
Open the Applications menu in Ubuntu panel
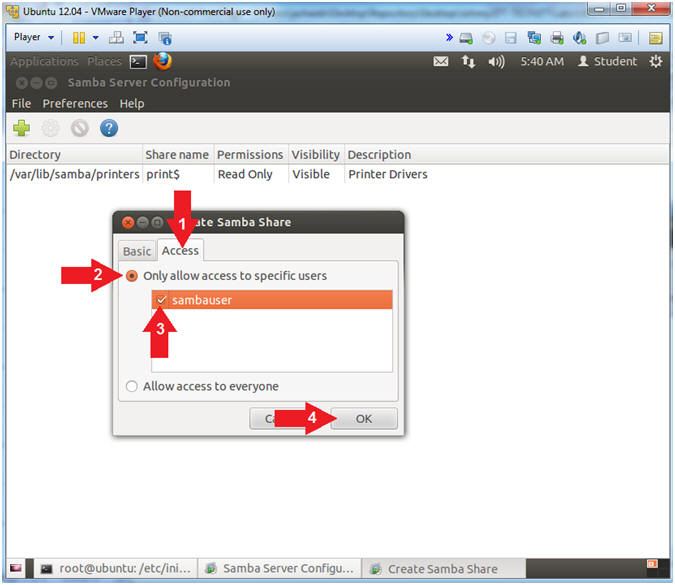click(x=44, y=62)
